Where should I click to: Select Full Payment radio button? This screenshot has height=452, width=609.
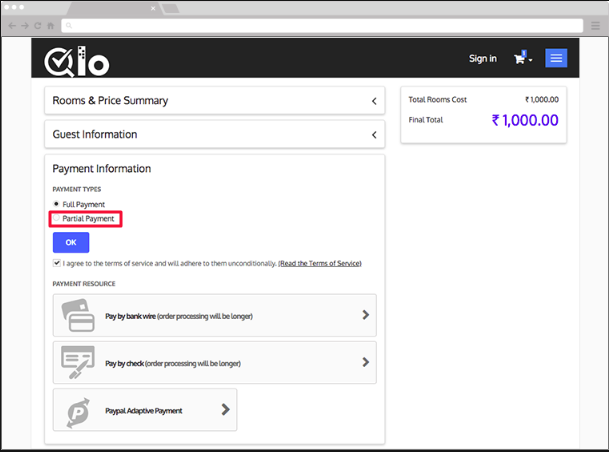tap(56, 203)
